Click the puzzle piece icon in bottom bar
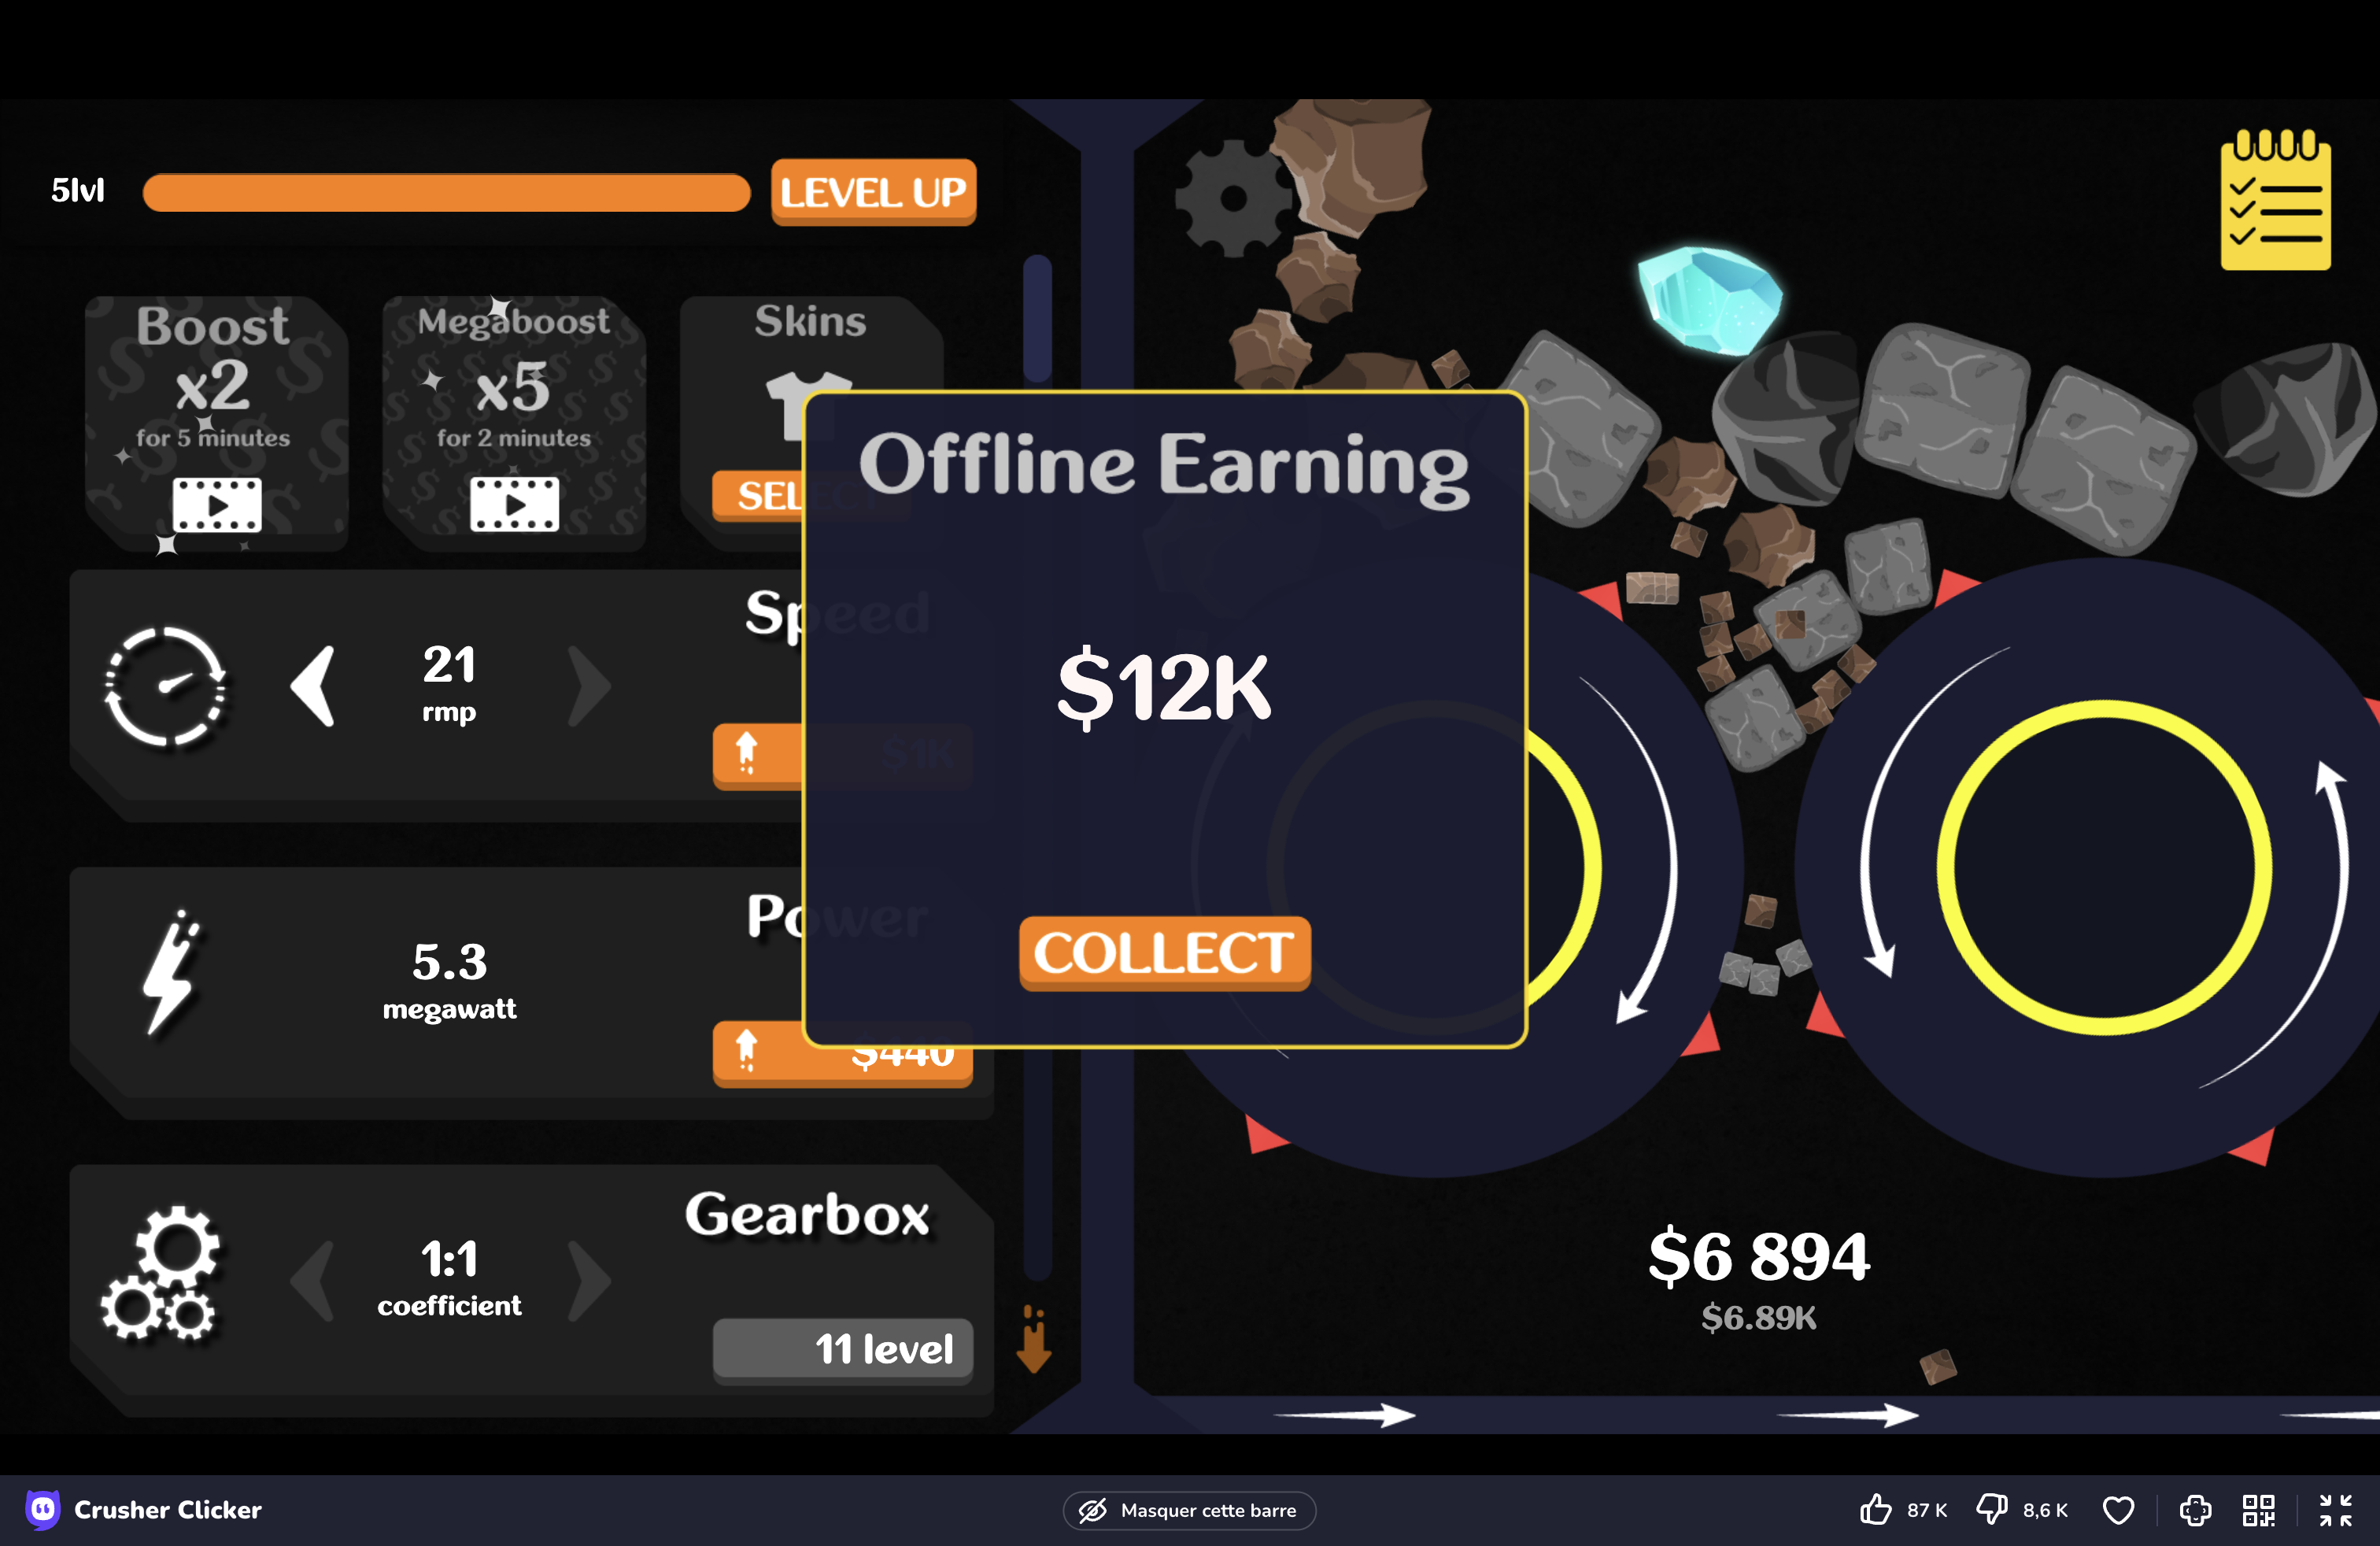Image resolution: width=2380 pixels, height=1546 pixels. 2195,1509
